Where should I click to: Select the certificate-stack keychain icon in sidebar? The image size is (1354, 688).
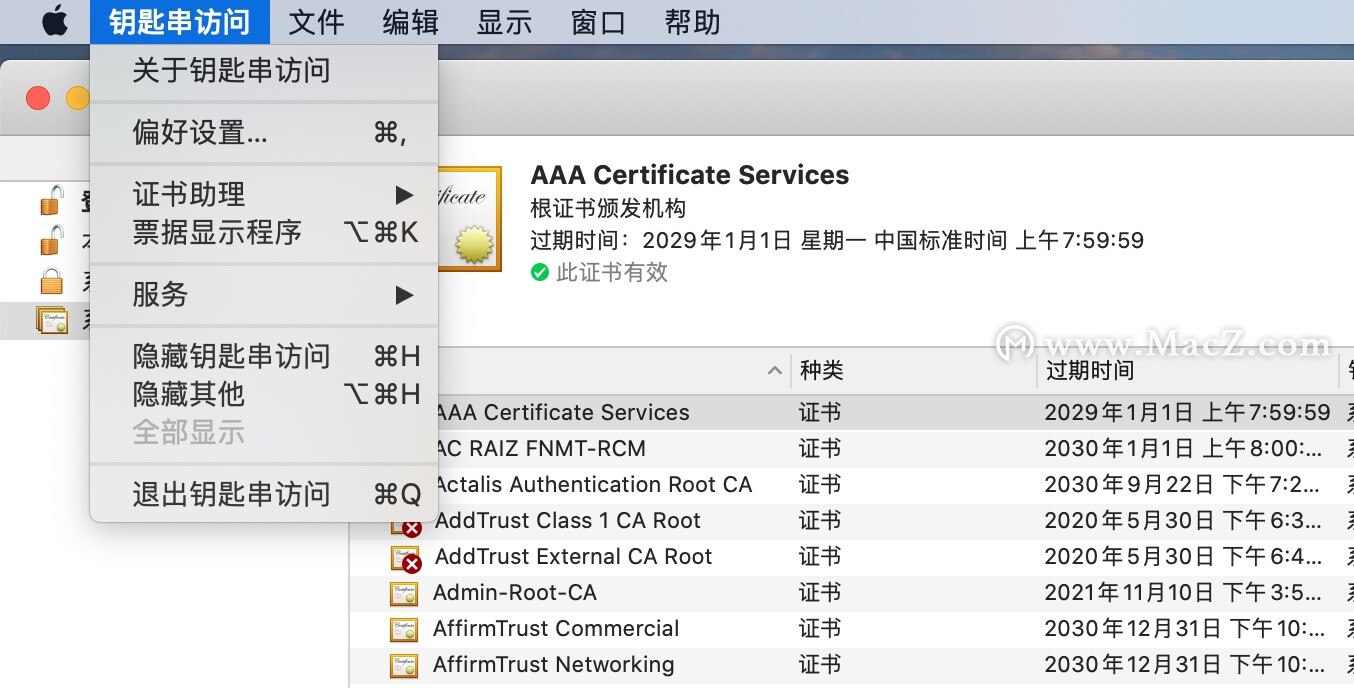click(52, 320)
